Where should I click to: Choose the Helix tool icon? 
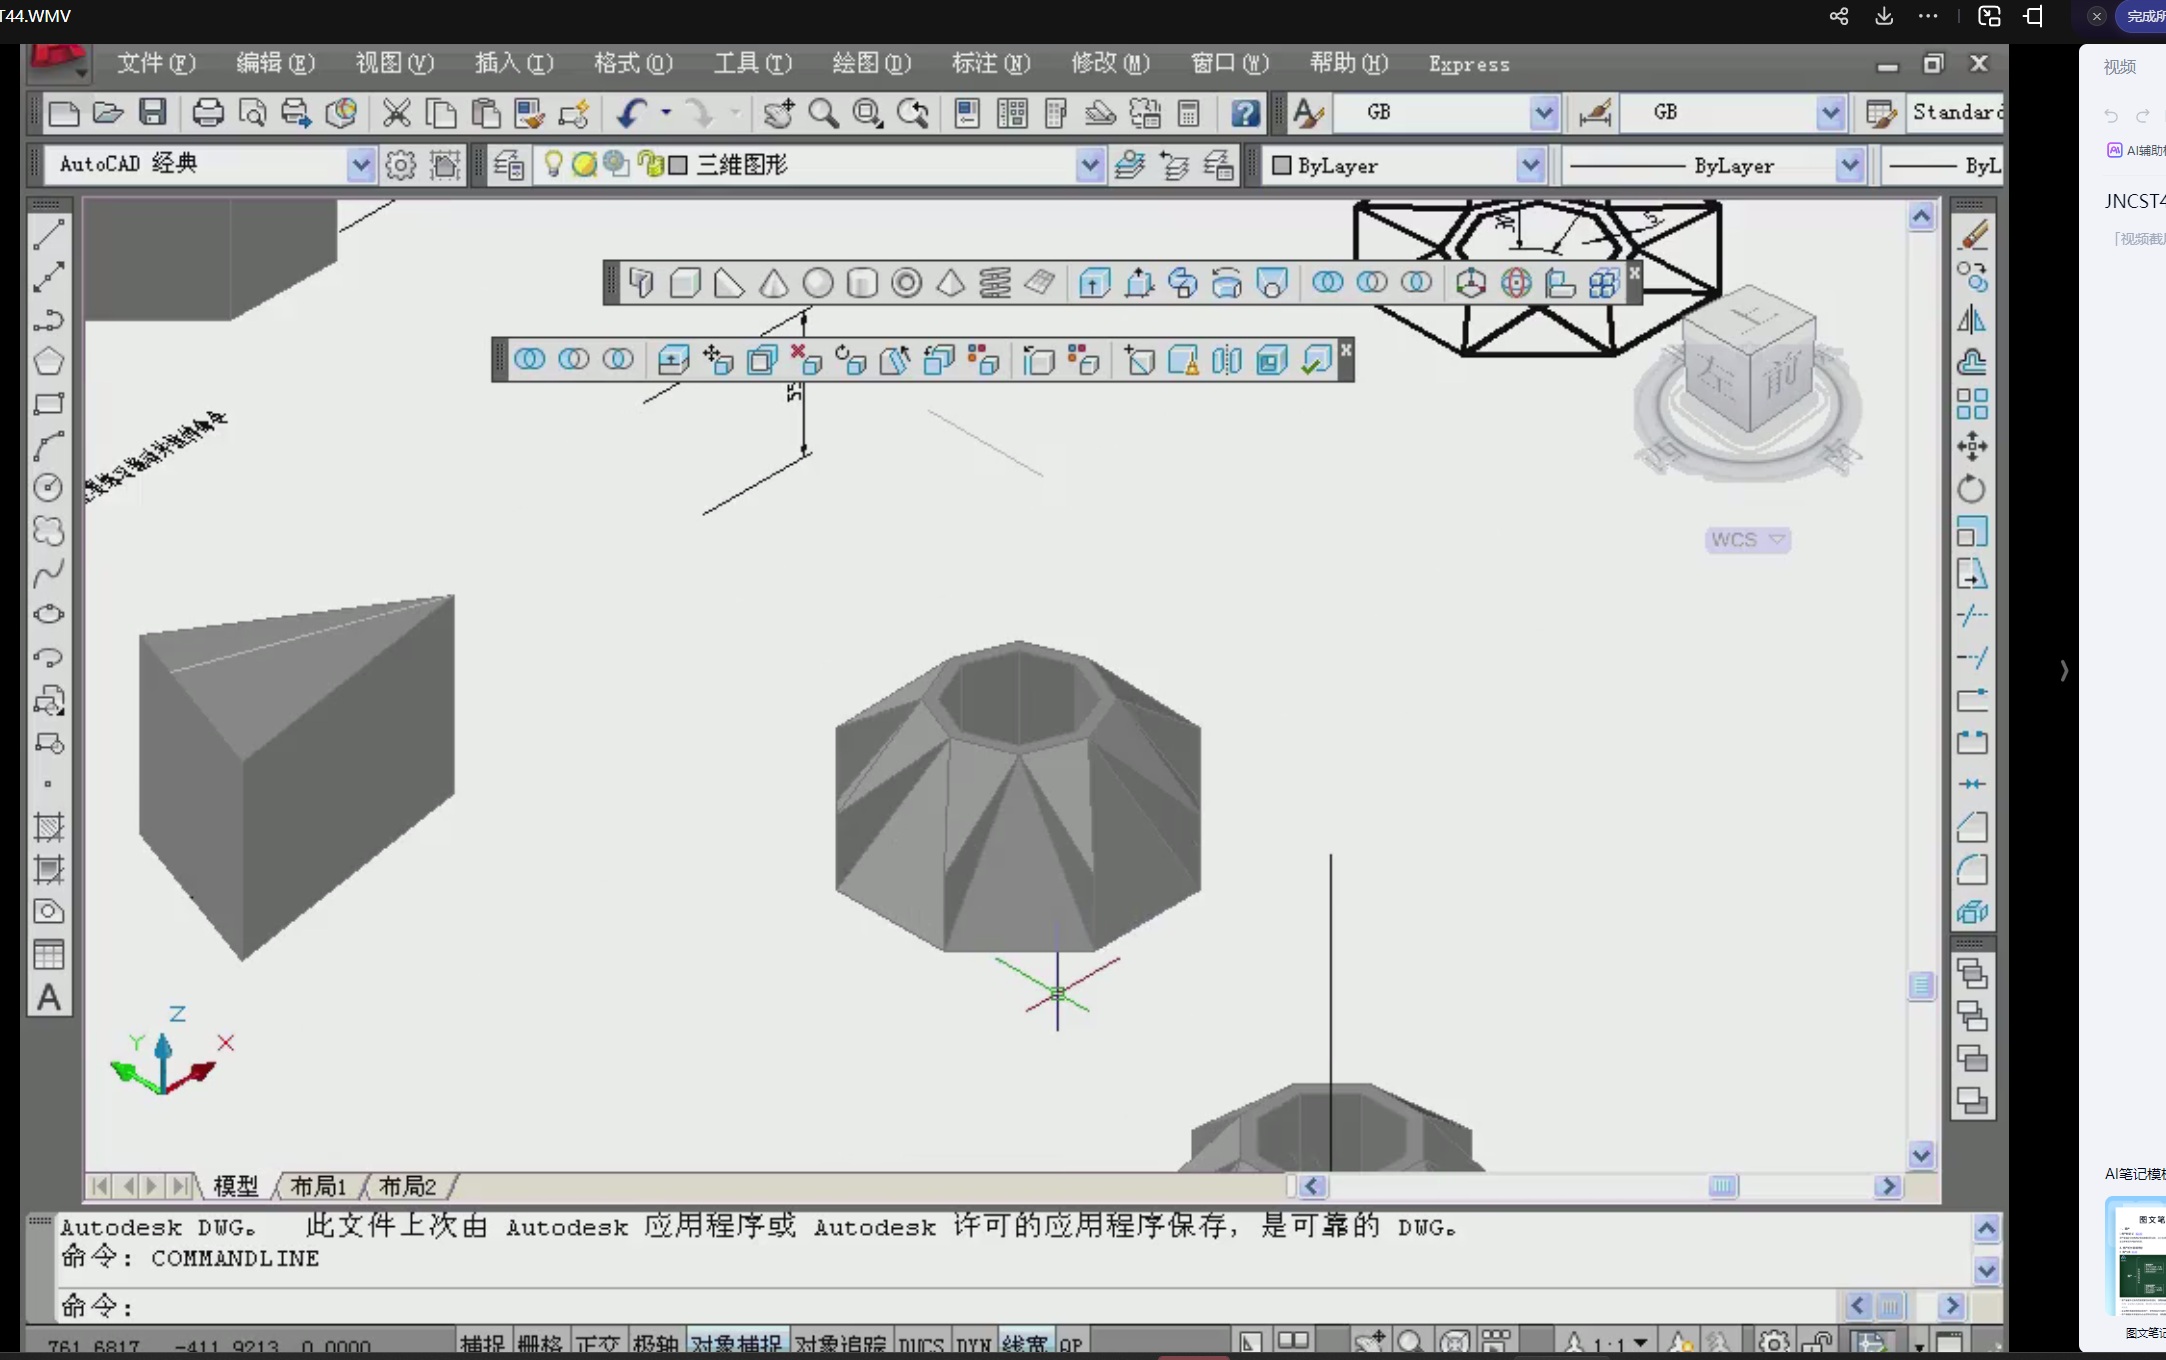pyautogui.click(x=994, y=283)
